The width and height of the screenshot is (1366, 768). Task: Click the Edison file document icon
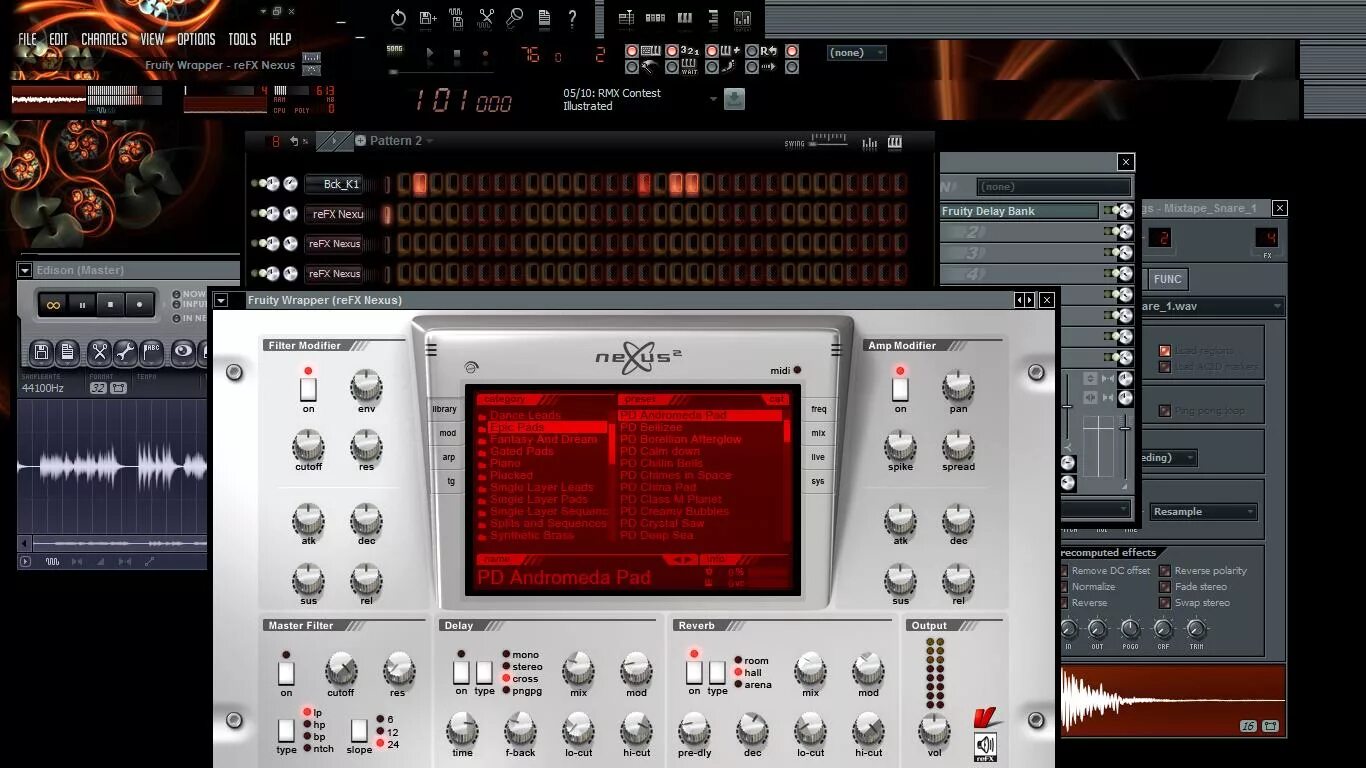pyautogui.click(x=67, y=351)
